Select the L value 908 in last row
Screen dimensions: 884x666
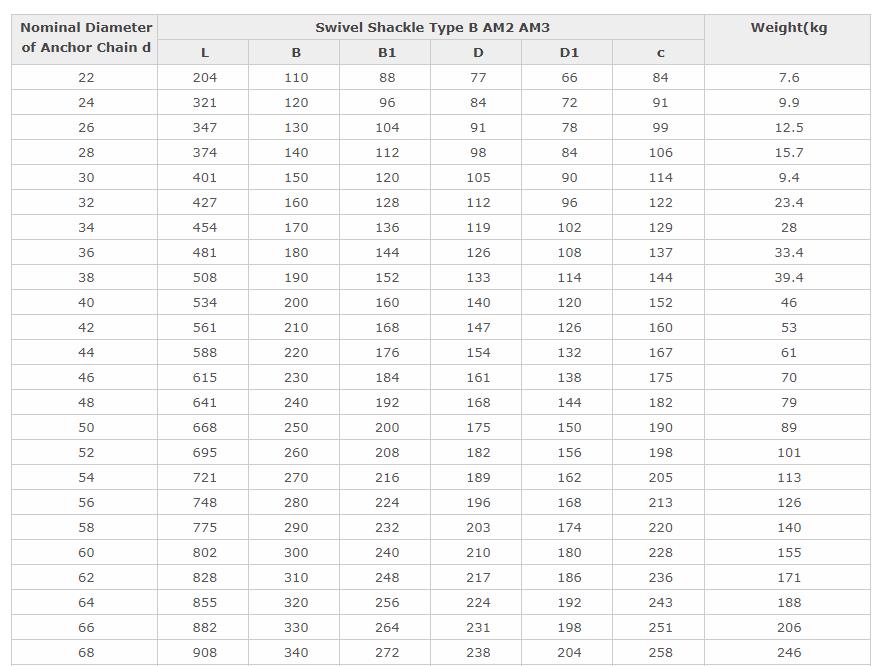[x=204, y=652]
